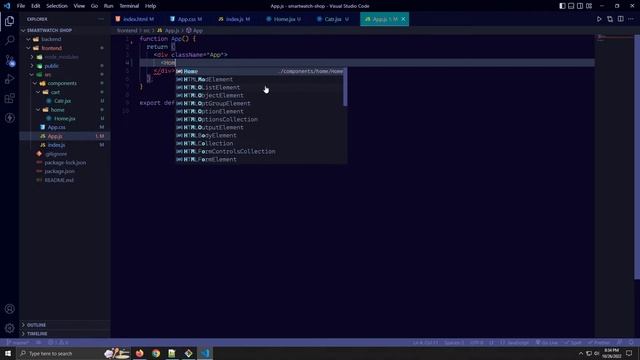This screenshot has width=640, height=360.
Task: Toggle the bottom panel layout icon
Action: click(571, 6)
